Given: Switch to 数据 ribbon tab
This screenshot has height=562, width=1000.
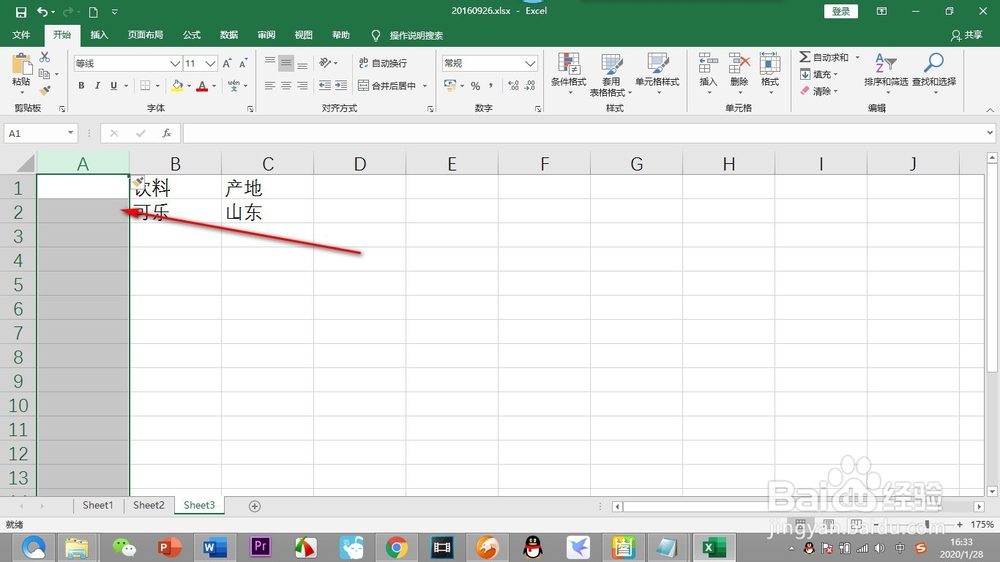Looking at the screenshot, I should point(229,35).
